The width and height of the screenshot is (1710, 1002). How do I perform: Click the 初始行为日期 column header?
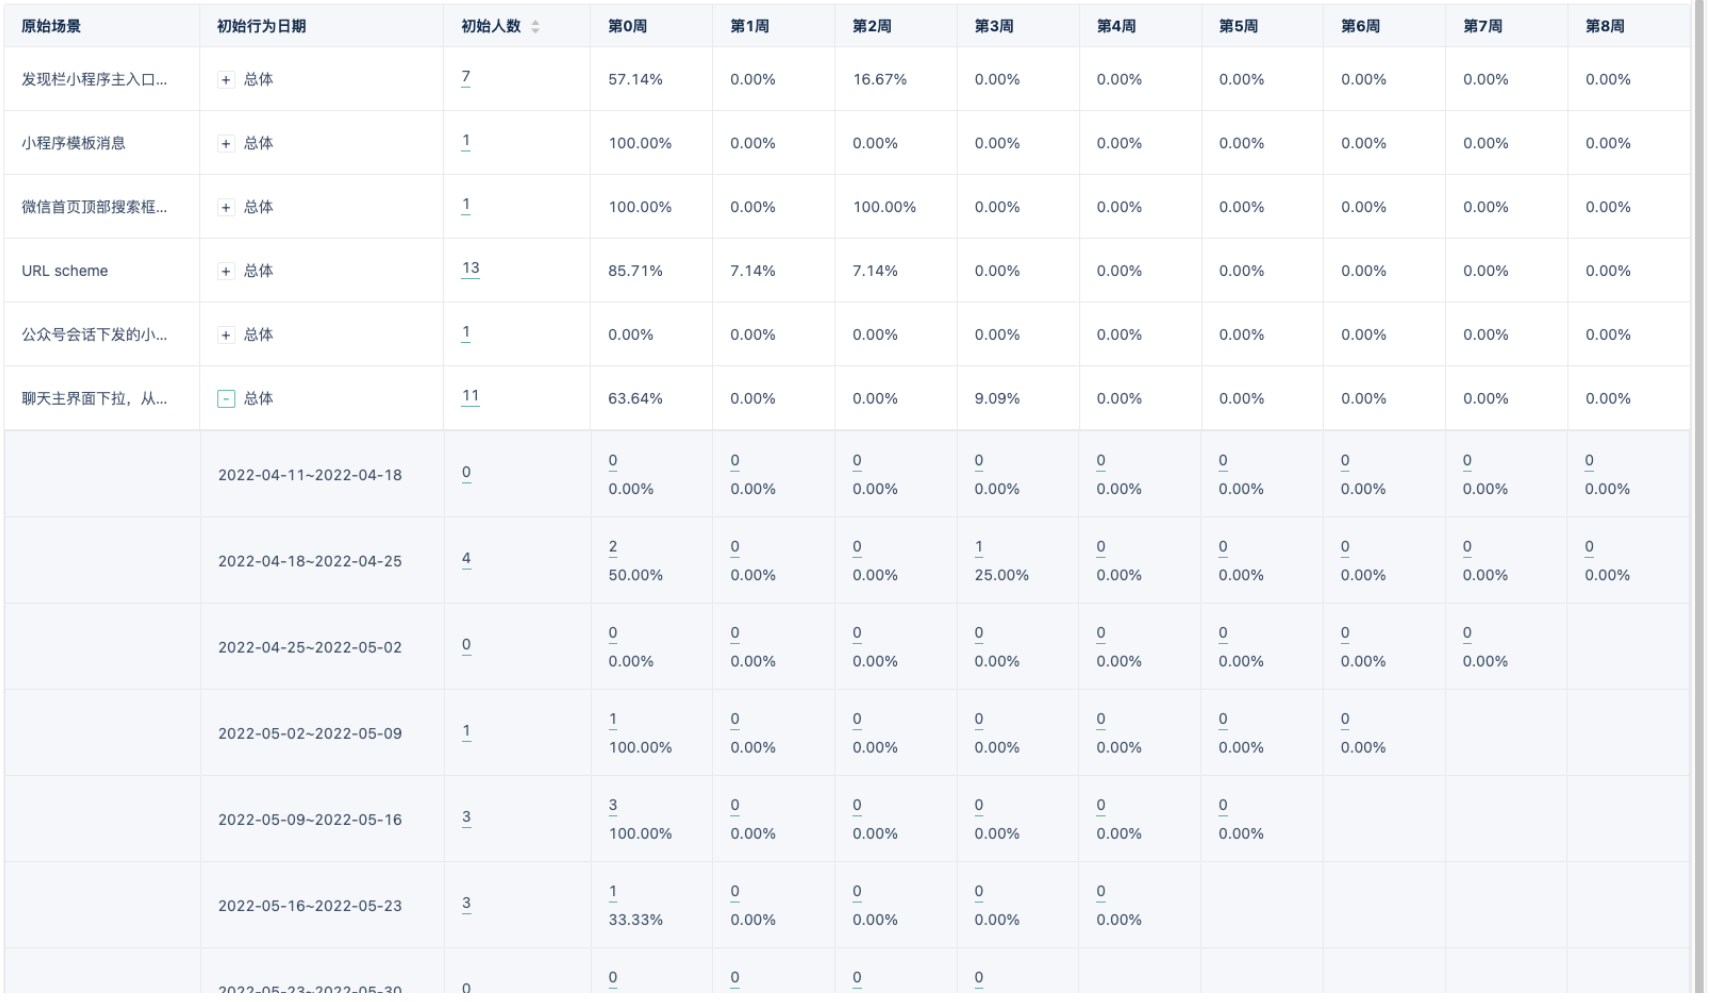coord(261,27)
